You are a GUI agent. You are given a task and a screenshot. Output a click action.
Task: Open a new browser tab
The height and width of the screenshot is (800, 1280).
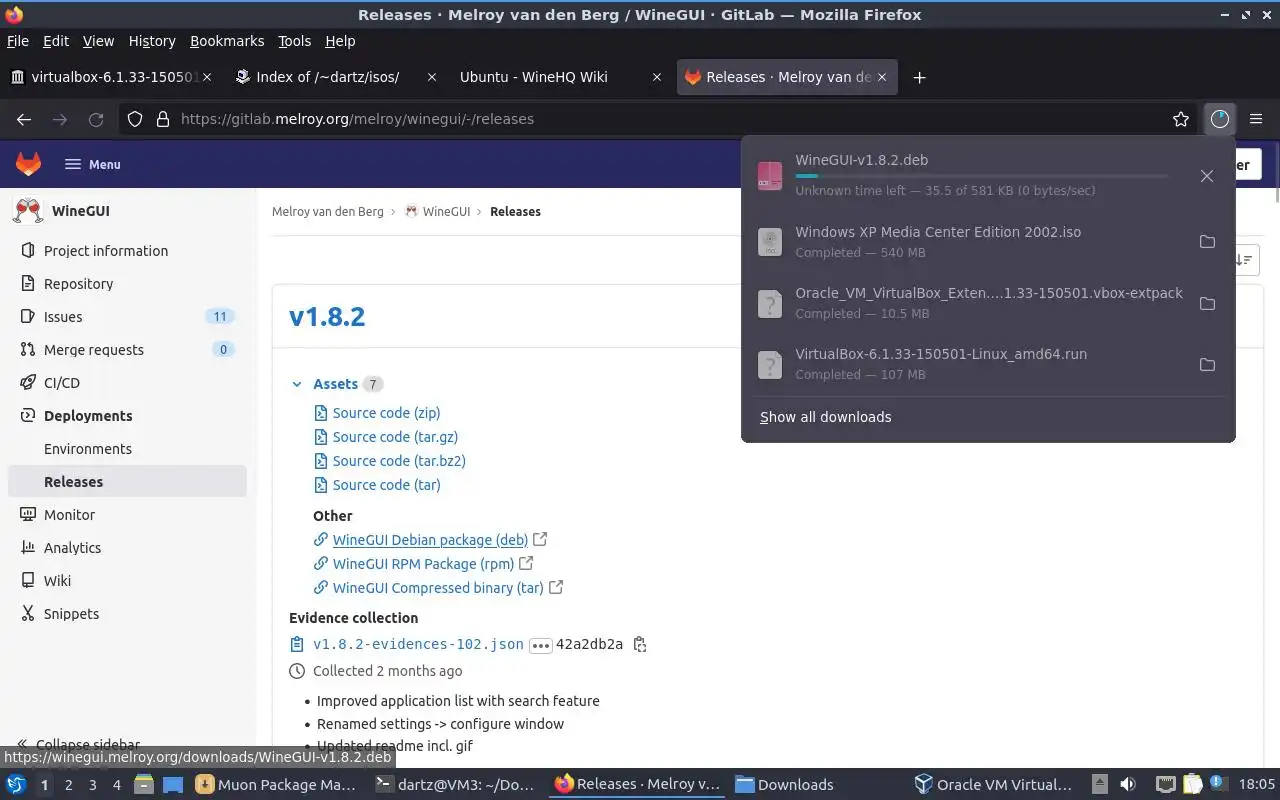pyautogui.click(x=919, y=77)
